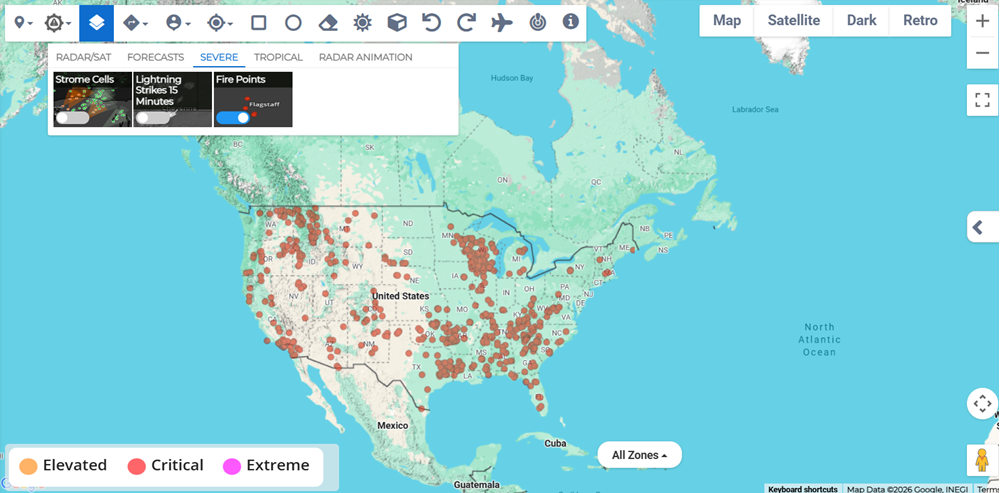Open the RADAR ANIMATION tab
This screenshot has width=1000, height=493.
(365, 57)
